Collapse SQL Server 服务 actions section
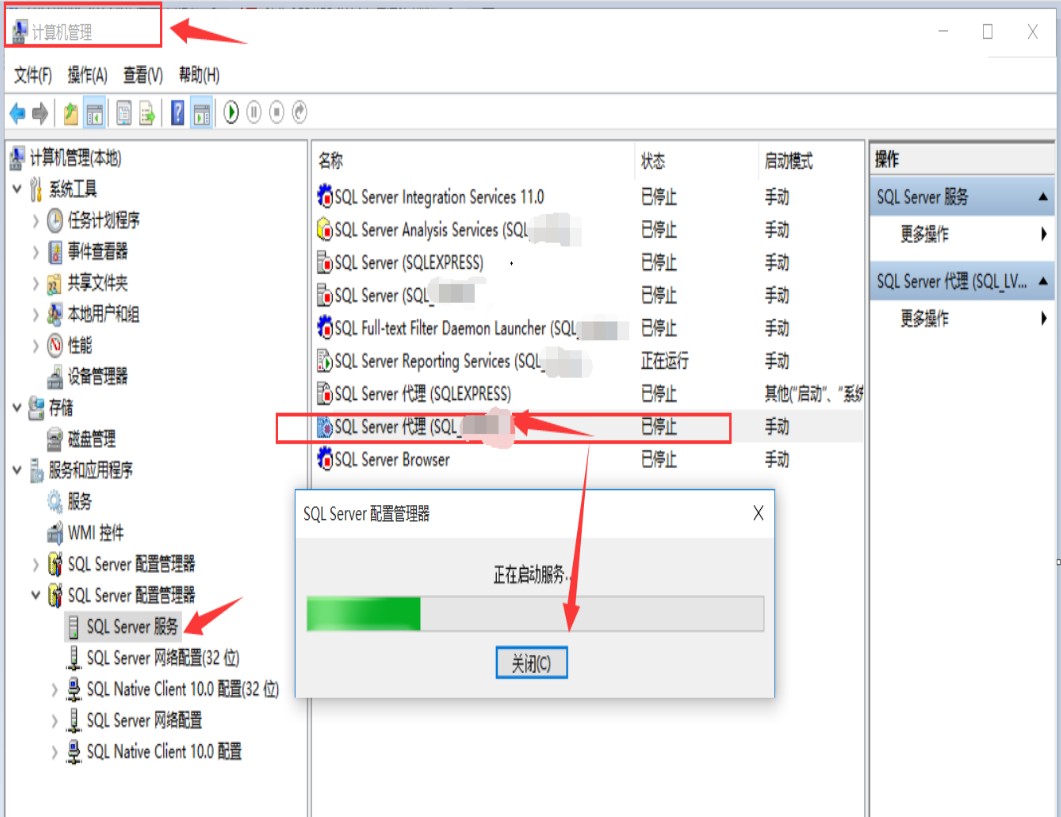The height and width of the screenshot is (817, 1061). [x=1043, y=197]
